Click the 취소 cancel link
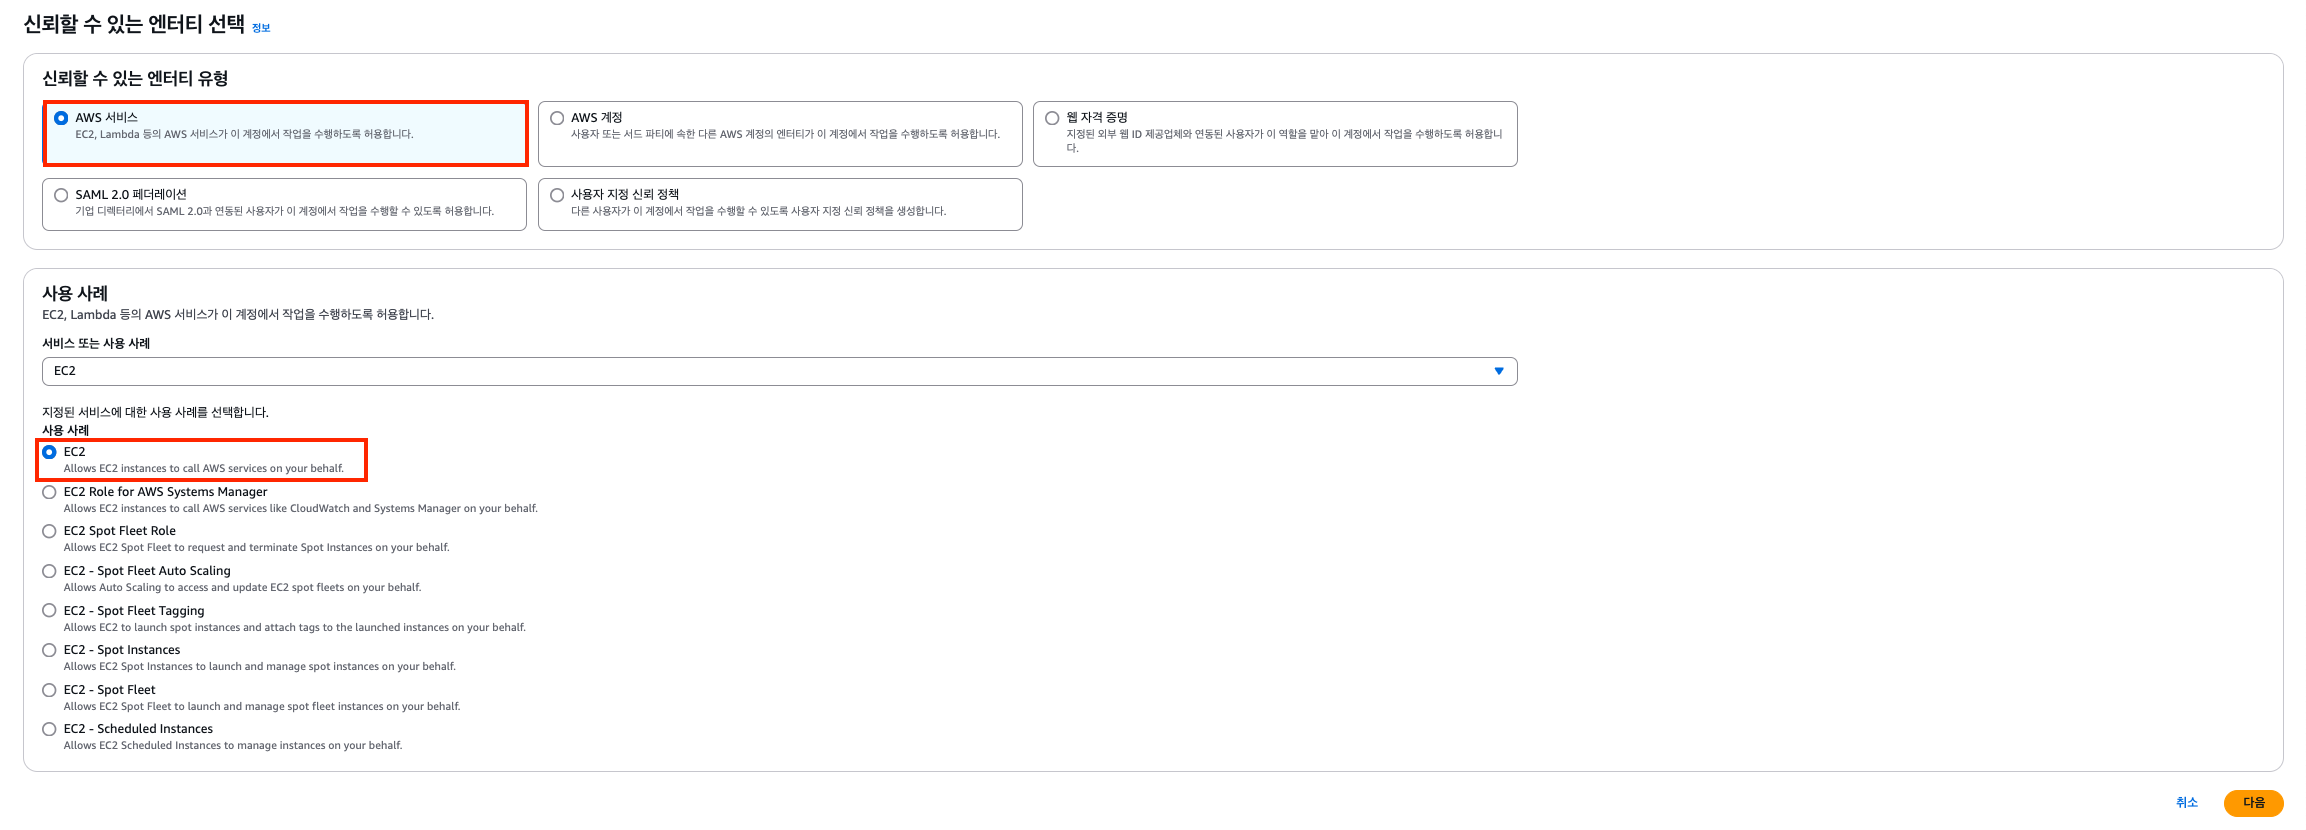The width and height of the screenshot is (2306, 830). tap(2187, 803)
